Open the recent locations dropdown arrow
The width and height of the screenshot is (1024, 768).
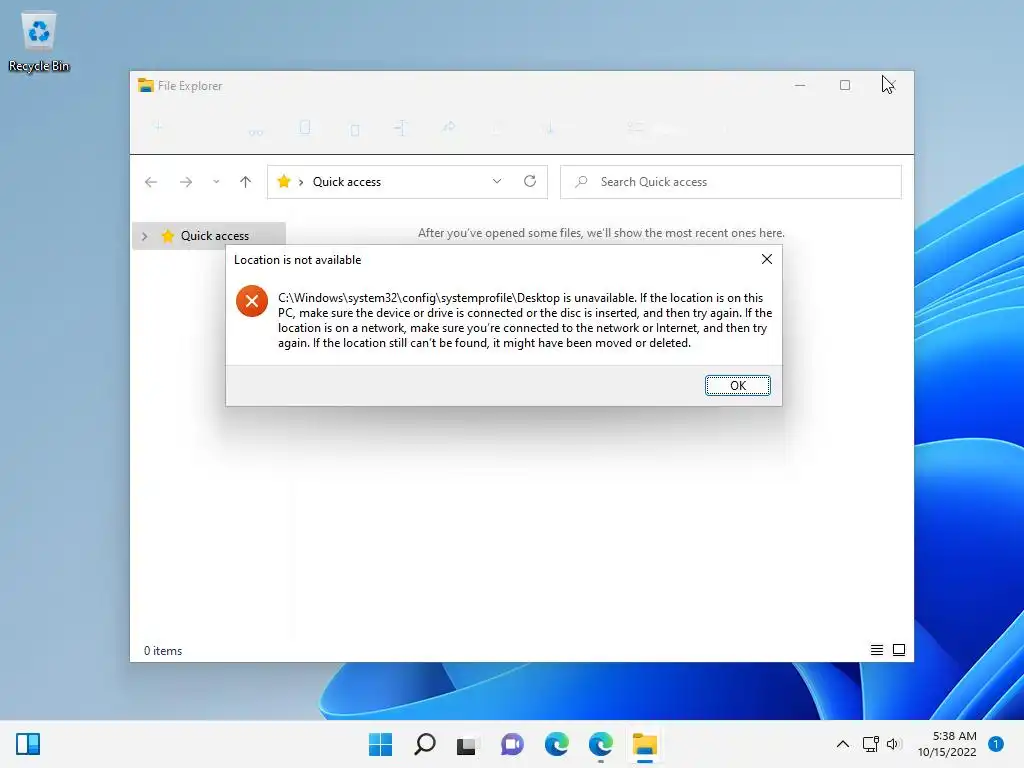click(216, 182)
